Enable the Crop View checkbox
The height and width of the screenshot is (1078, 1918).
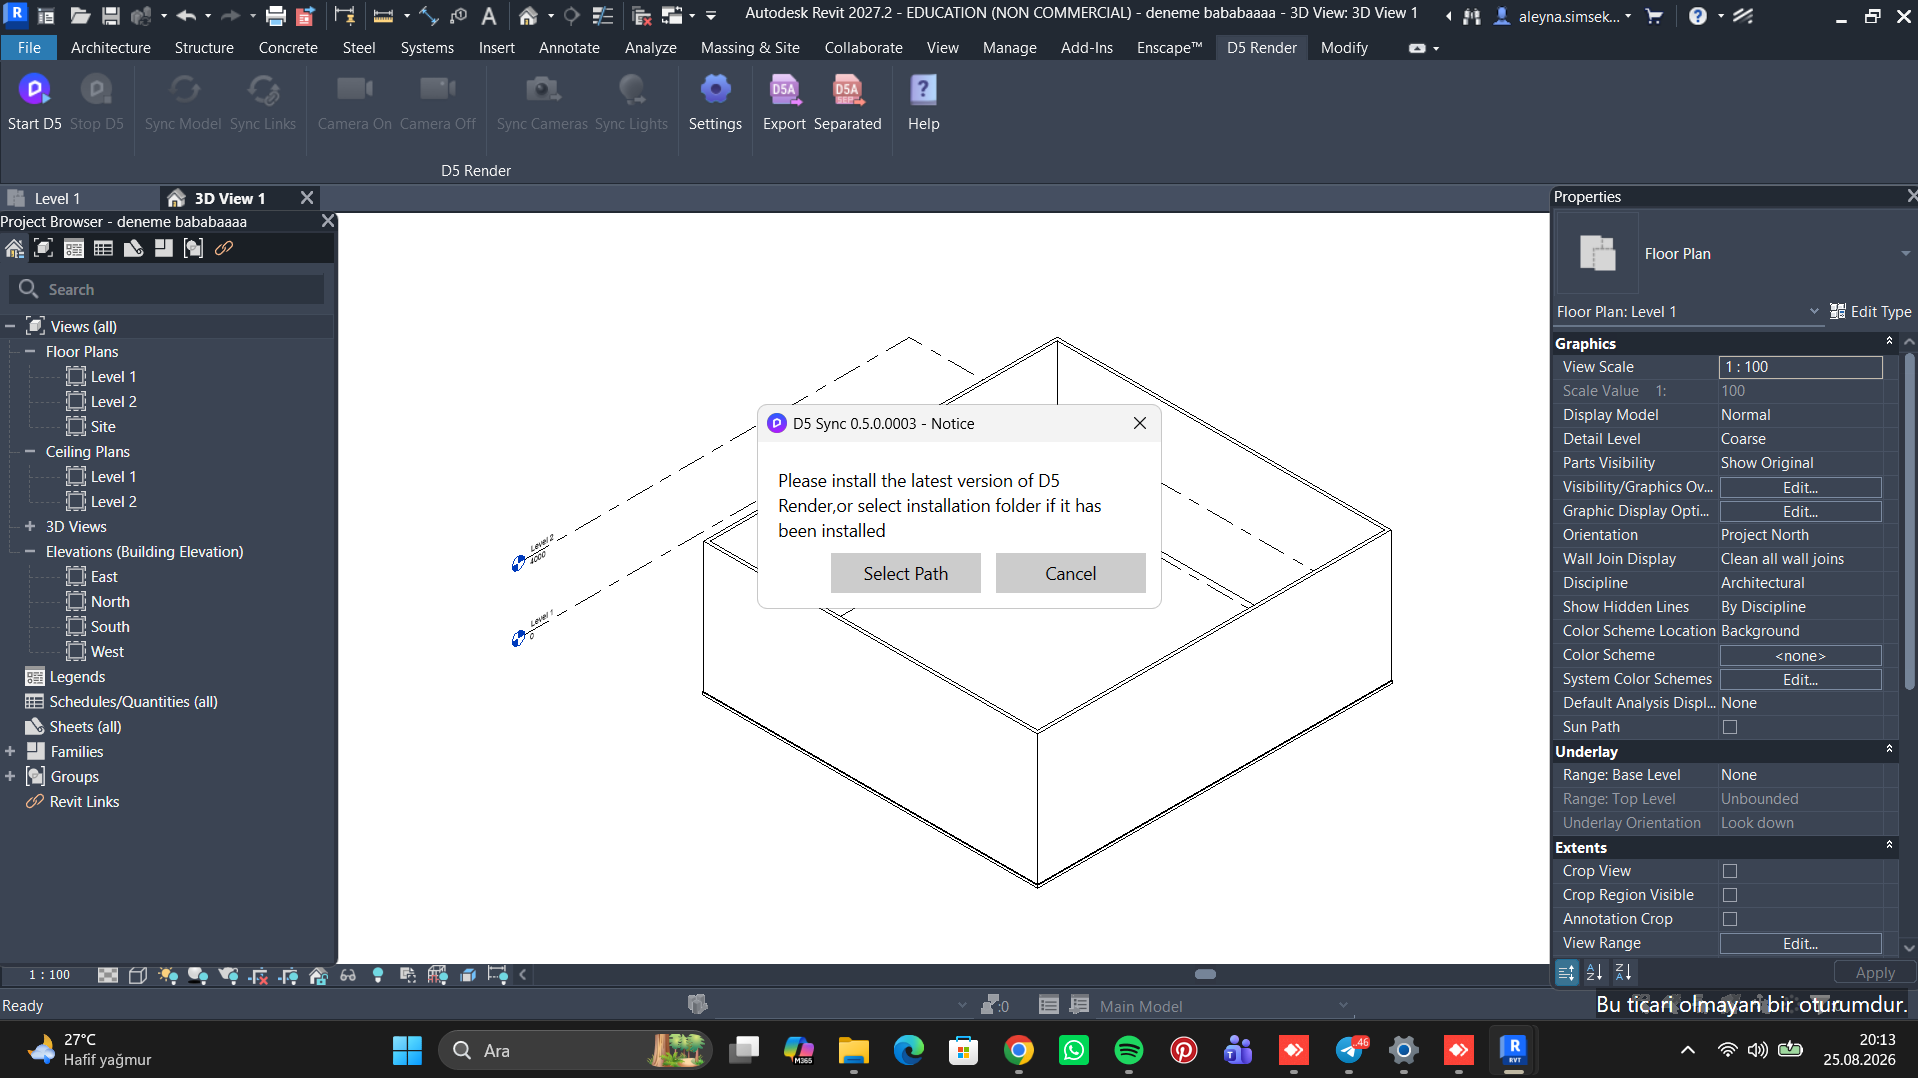1730,871
